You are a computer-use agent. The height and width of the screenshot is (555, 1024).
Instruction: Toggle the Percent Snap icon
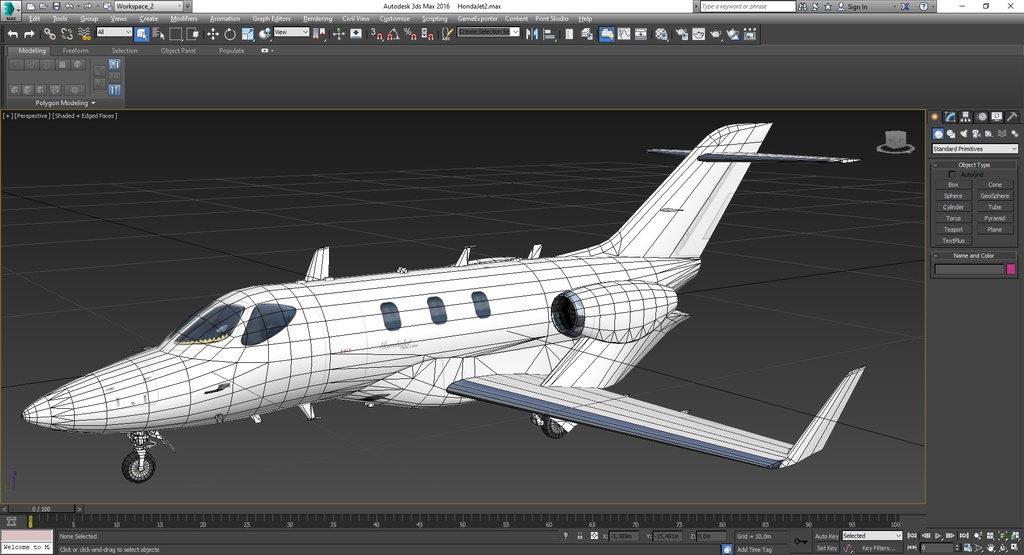click(x=411, y=34)
